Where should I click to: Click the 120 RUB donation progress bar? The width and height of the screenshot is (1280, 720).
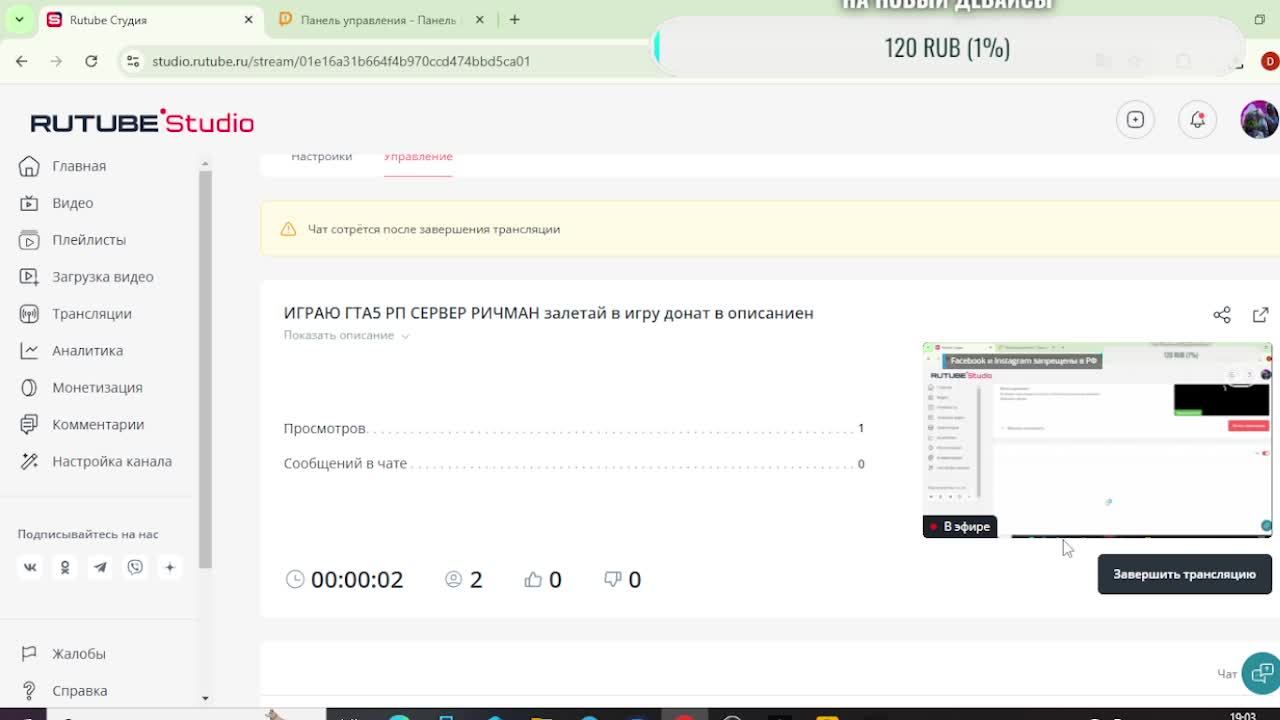click(948, 47)
